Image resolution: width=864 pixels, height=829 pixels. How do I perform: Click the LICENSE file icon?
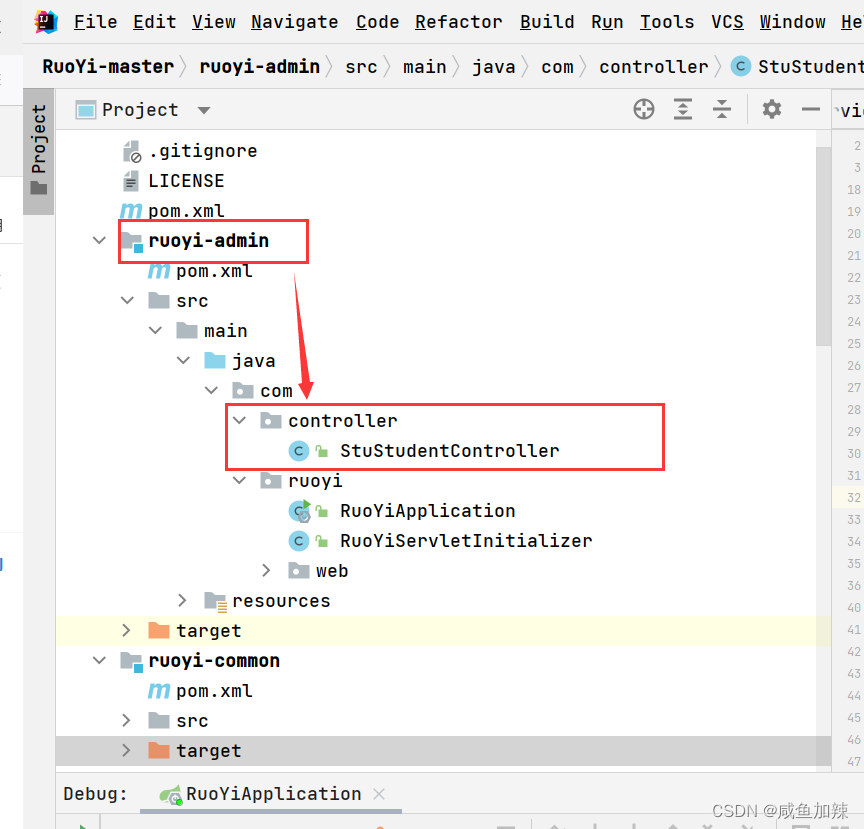pyautogui.click(x=131, y=181)
